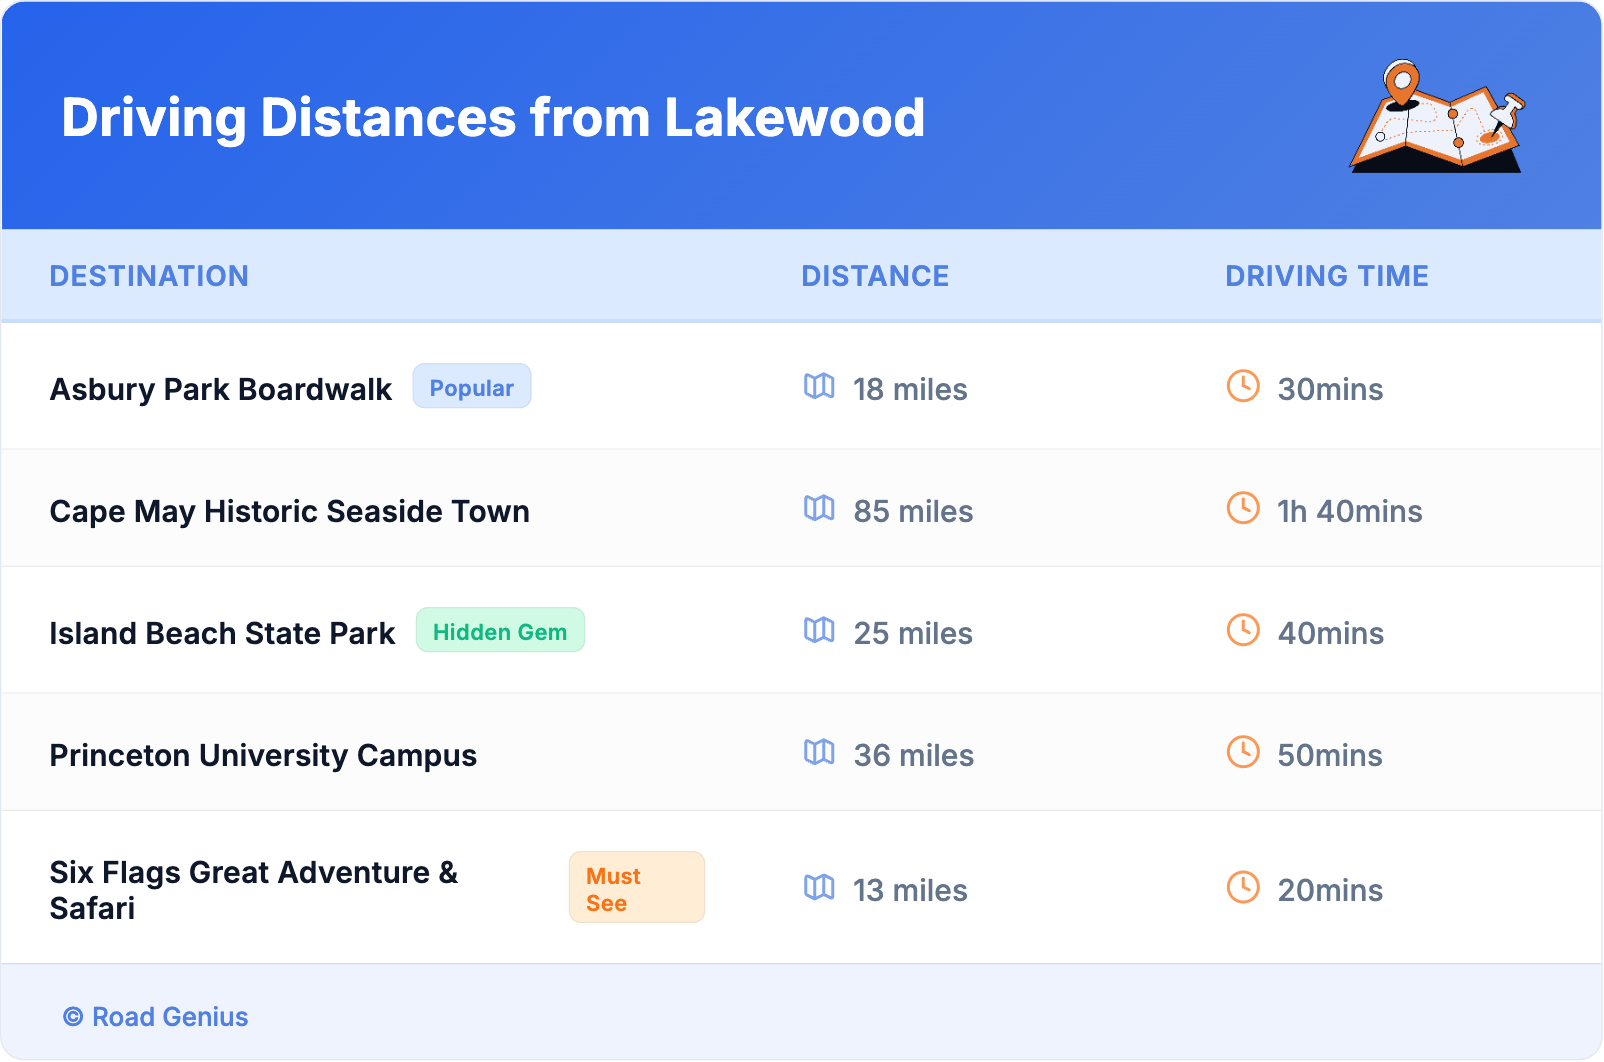The width and height of the screenshot is (1604, 1062).
Task: Click the map icon beside 18 miles
Action: pyautogui.click(x=819, y=386)
